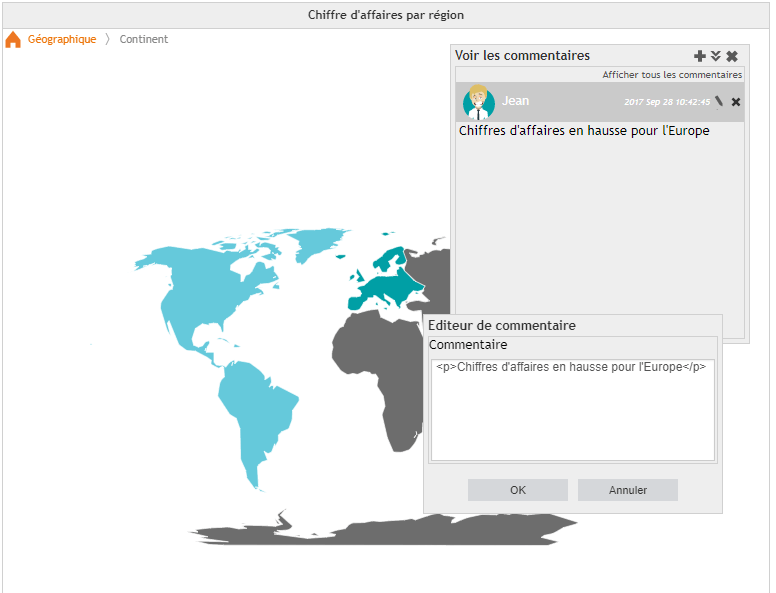Click Greenland on the map
Screen dimensions: 776x593
click(317, 243)
